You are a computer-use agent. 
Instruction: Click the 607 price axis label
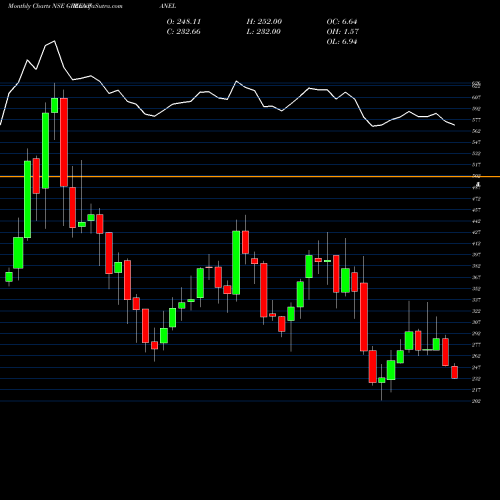pyautogui.click(x=476, y=97)
